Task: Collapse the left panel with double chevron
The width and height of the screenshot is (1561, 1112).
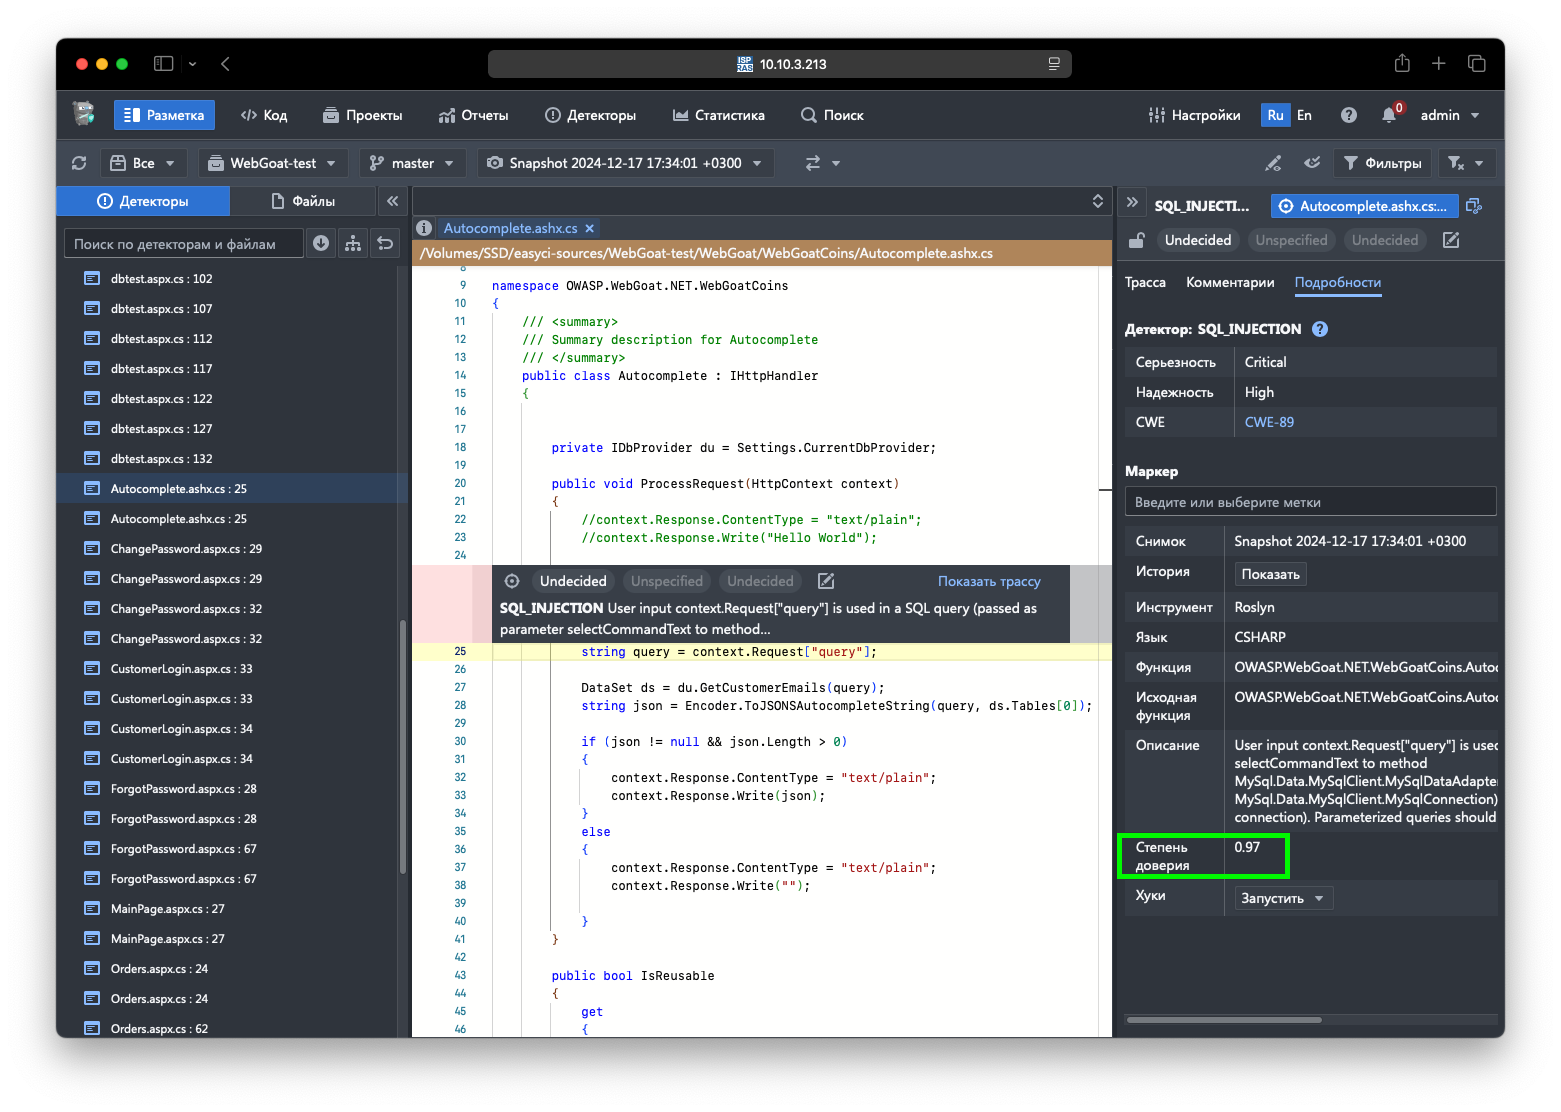Action: [393, 201]
